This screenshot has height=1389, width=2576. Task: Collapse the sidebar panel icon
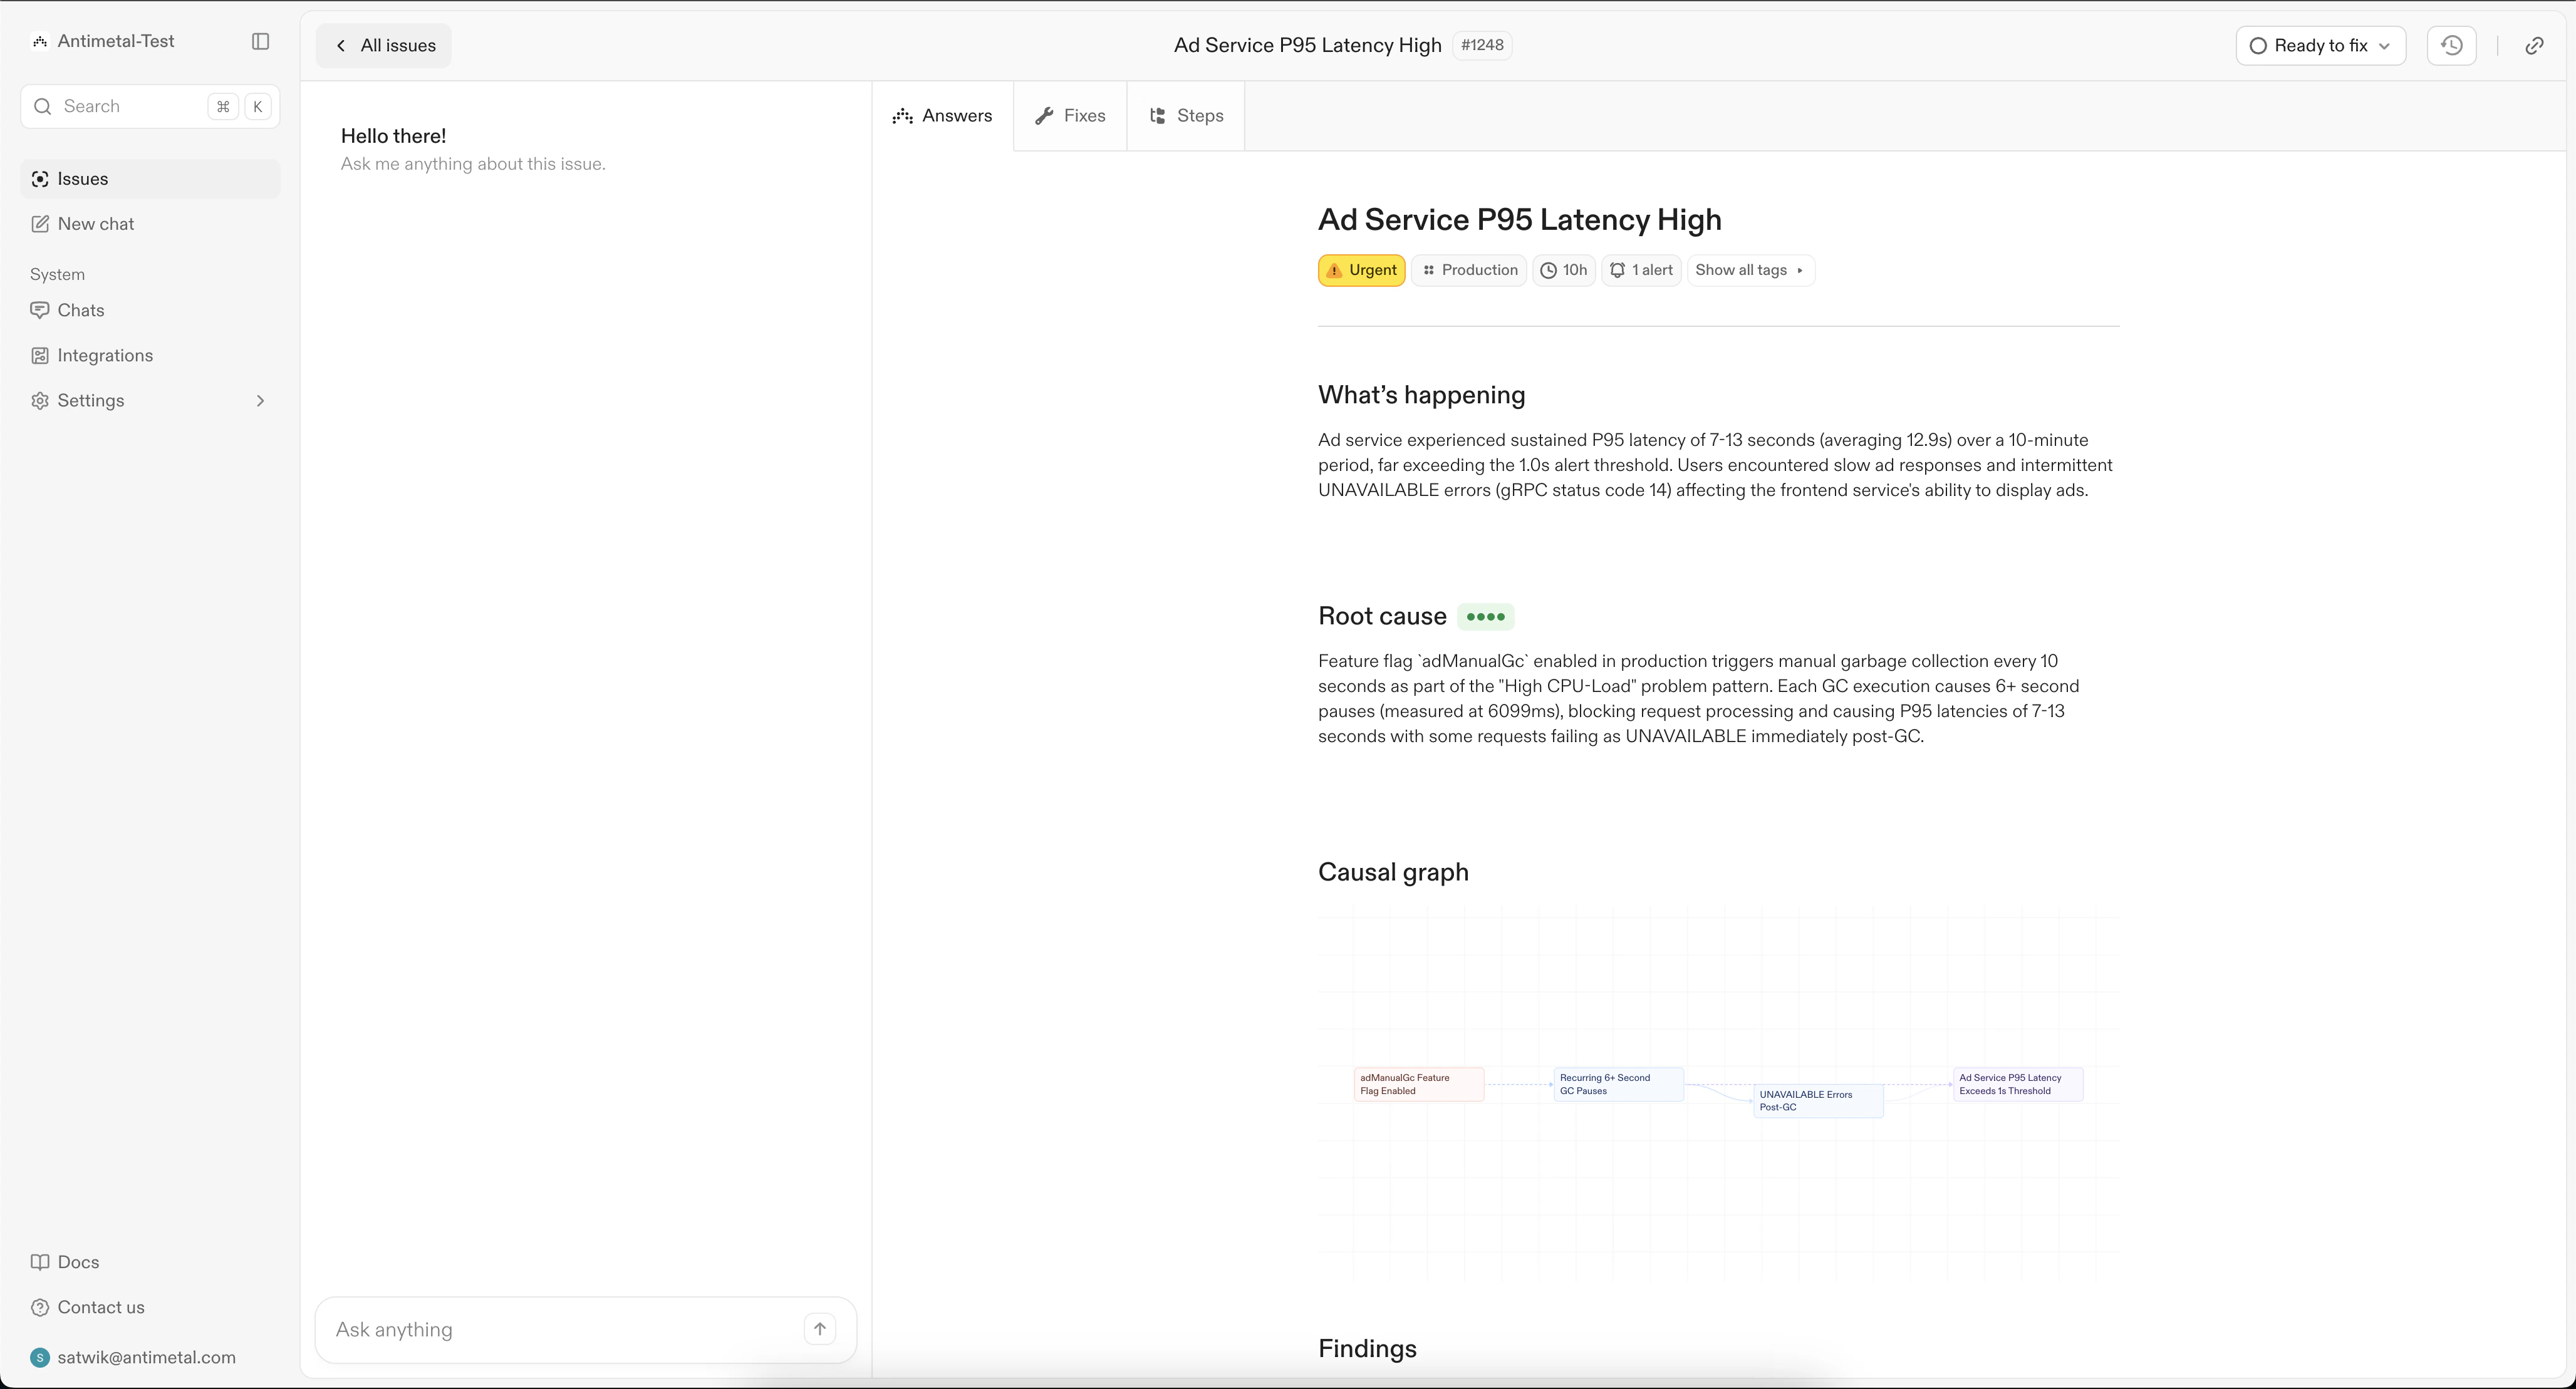pyautogui.click(x=260, y=41)
